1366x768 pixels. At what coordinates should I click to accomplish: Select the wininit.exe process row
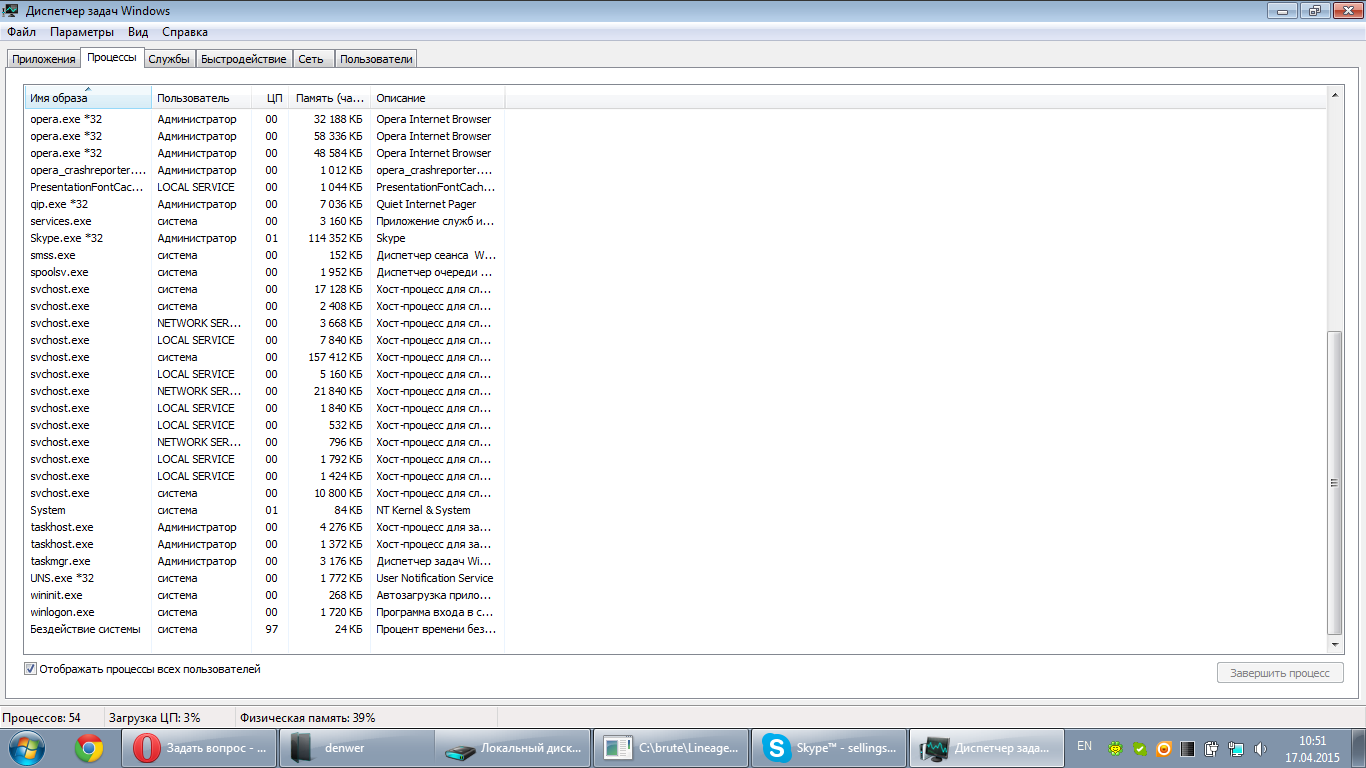click(265, 595)
